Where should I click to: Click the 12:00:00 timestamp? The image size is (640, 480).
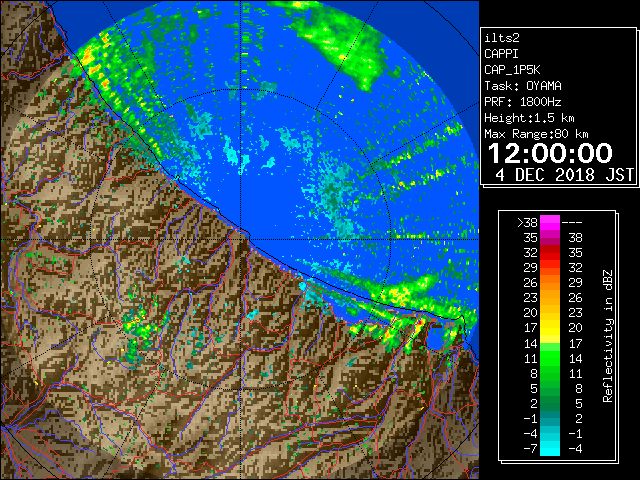[550, 153]
